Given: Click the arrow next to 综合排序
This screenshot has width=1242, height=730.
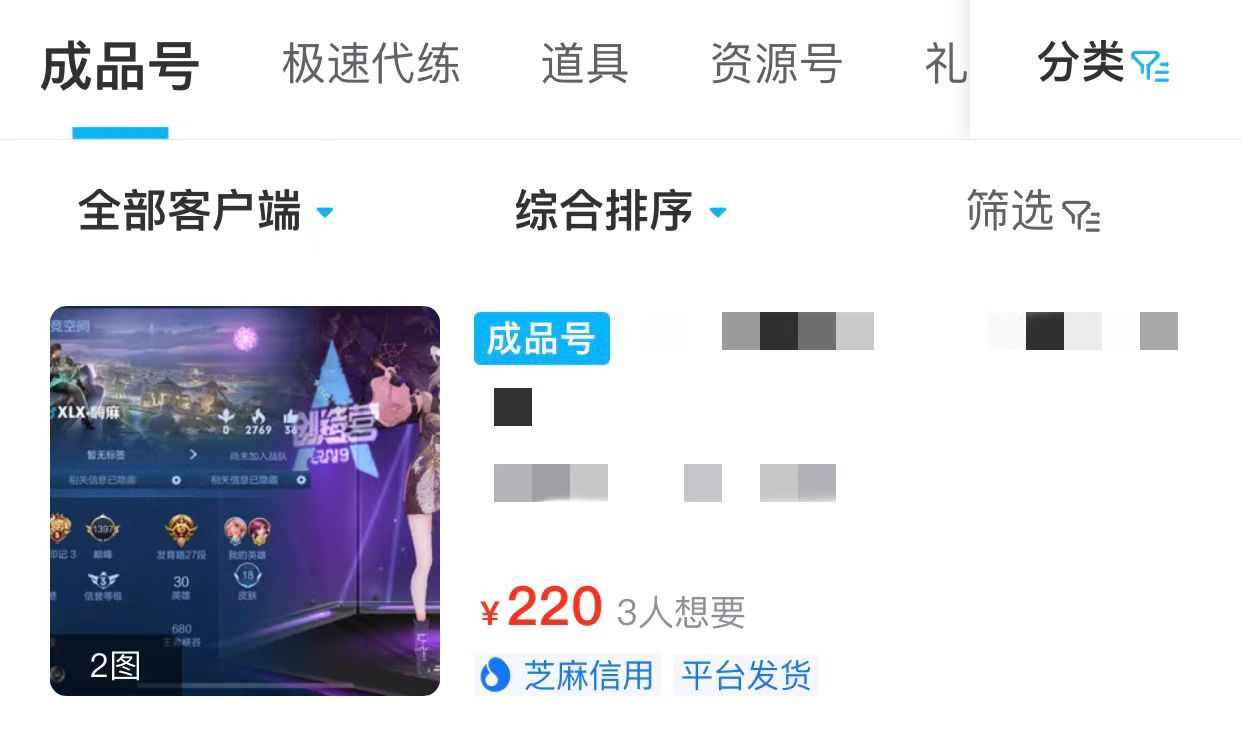Looking at the screenshot, I should click(x=717, y=213).
